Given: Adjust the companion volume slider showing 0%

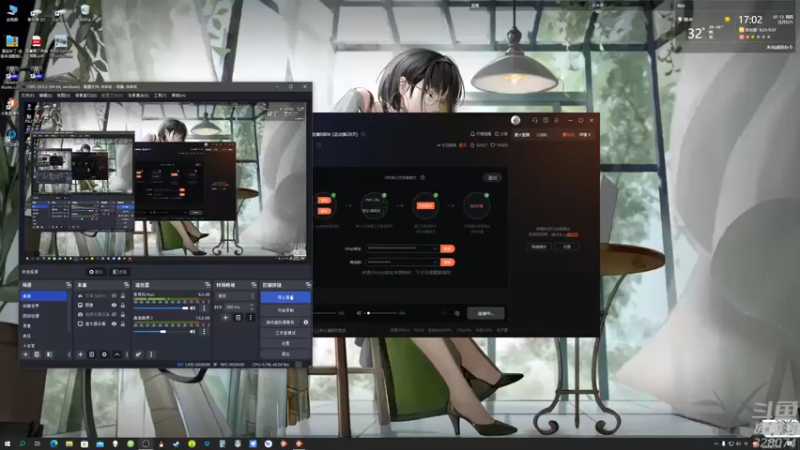Looking at the screenshot, I should click(x=382, y=313).
